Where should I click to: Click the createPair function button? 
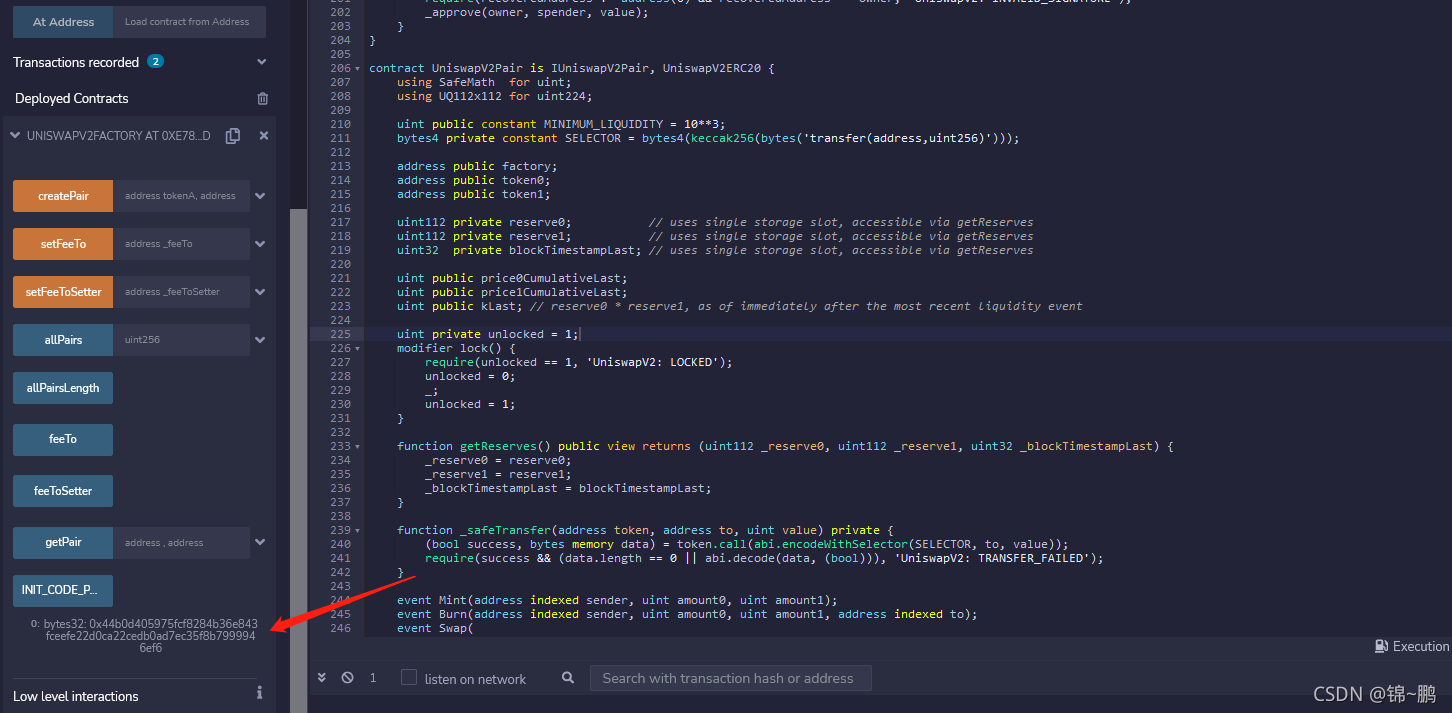click(63, 196)
